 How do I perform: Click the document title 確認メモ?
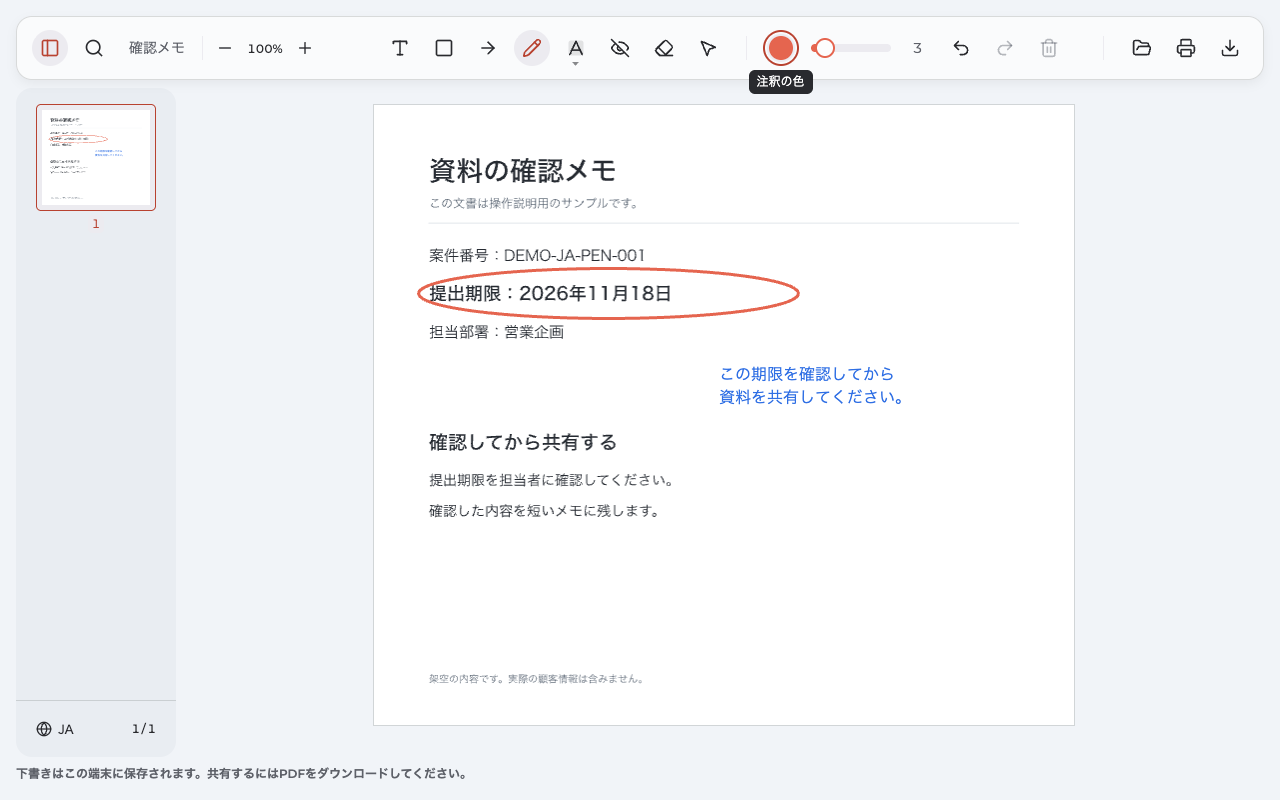[x=157, y=48]
